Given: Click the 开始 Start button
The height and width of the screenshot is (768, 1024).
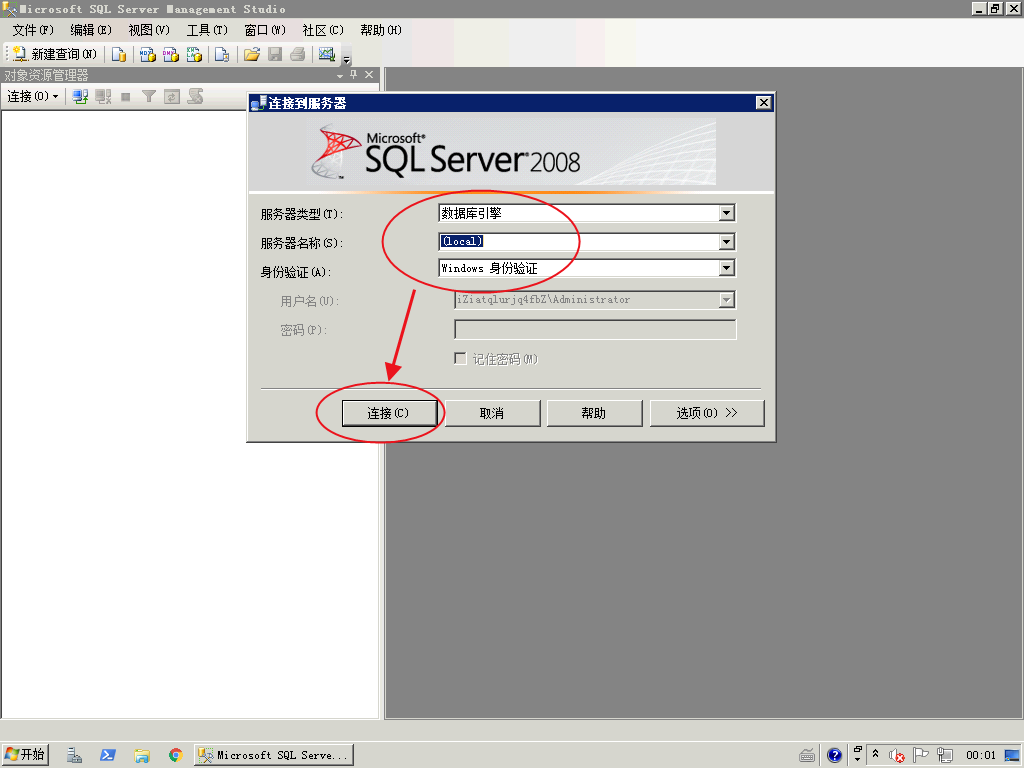Looking at the screenshot, I should click(x=25, y=755).
